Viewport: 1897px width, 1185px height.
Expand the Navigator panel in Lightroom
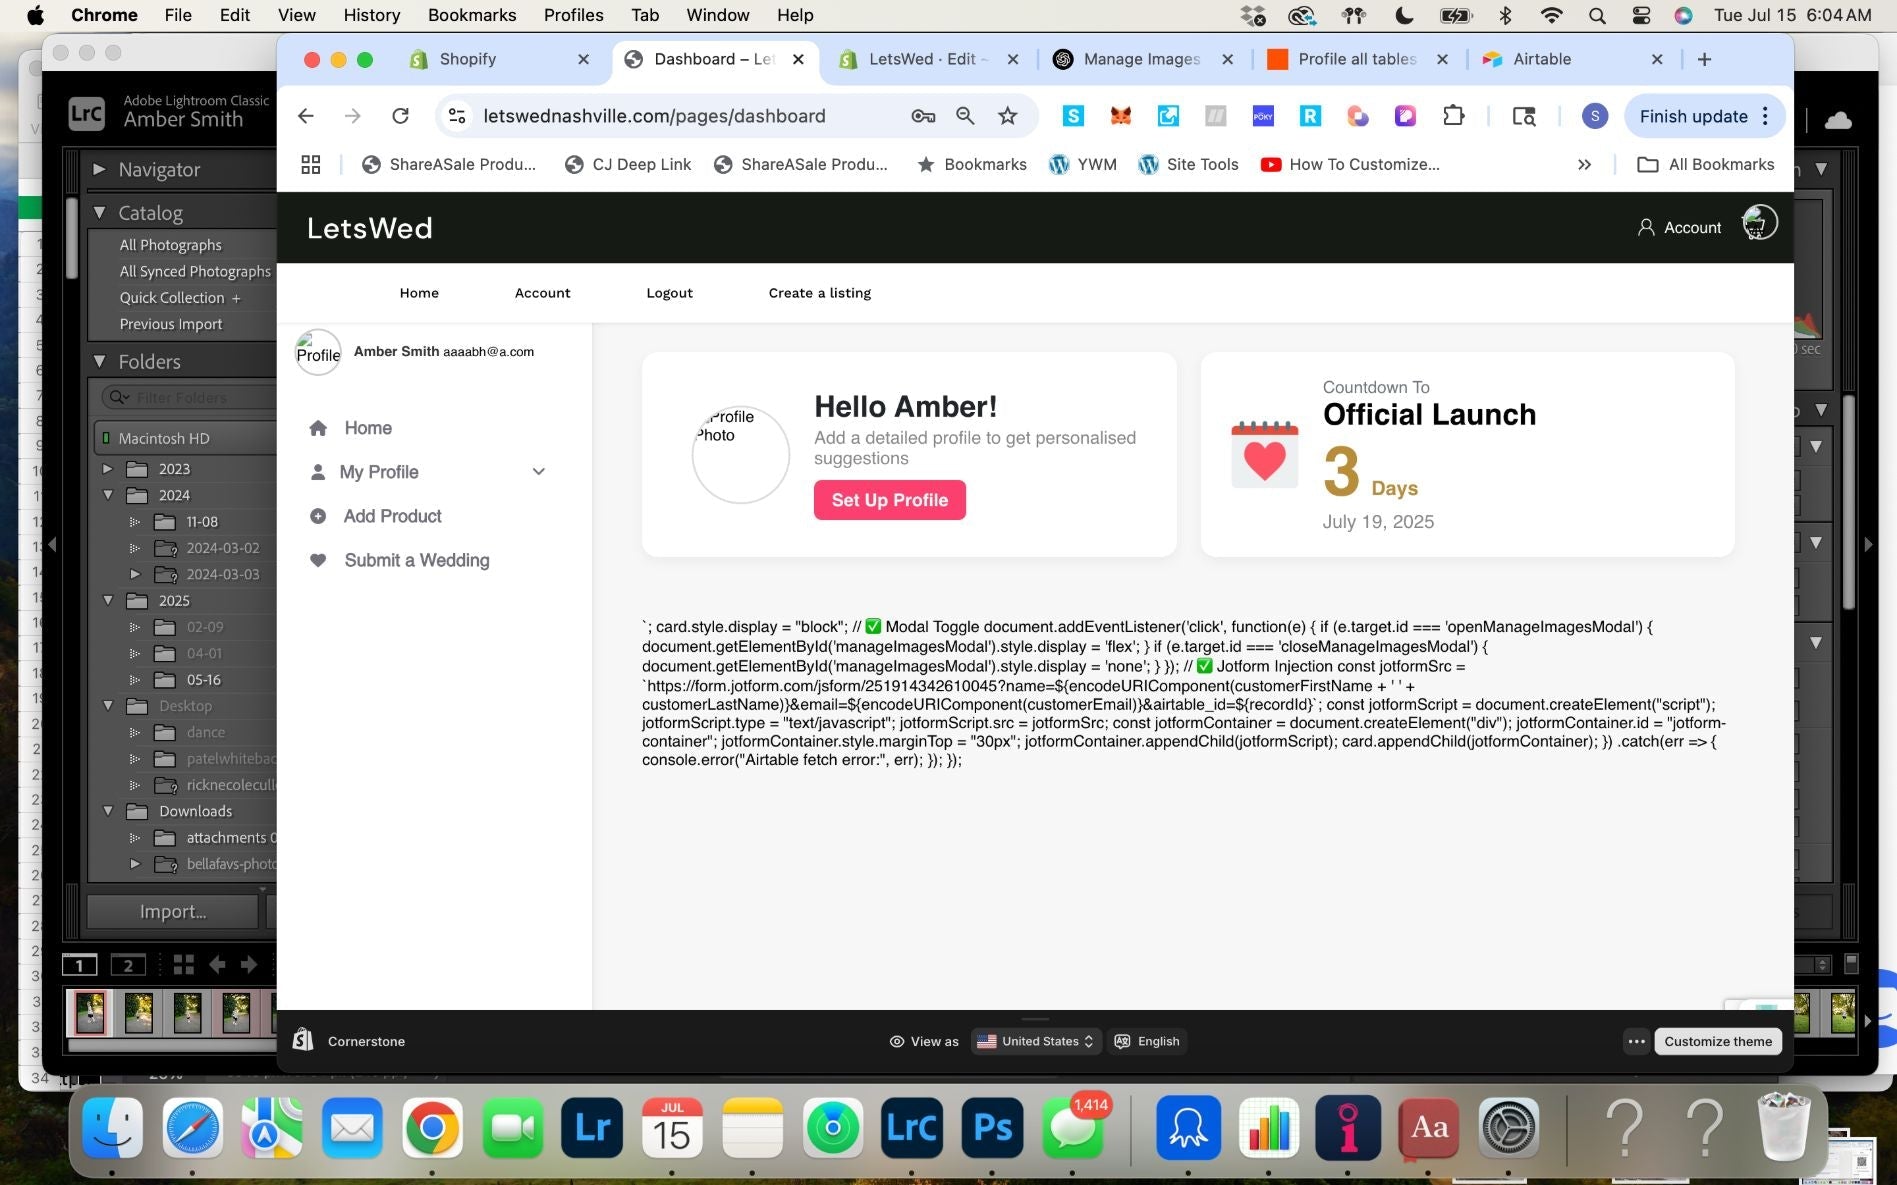tap(99, 170)
